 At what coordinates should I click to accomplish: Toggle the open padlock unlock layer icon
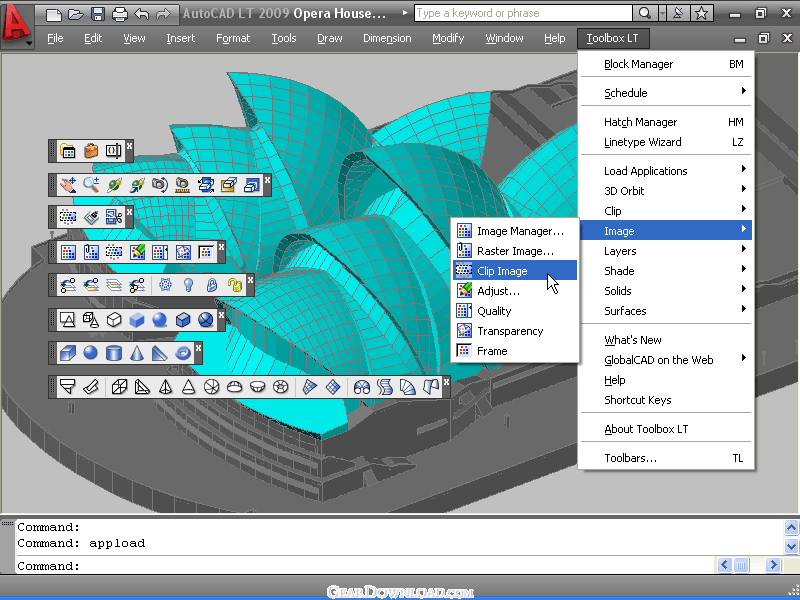(234, 285)
